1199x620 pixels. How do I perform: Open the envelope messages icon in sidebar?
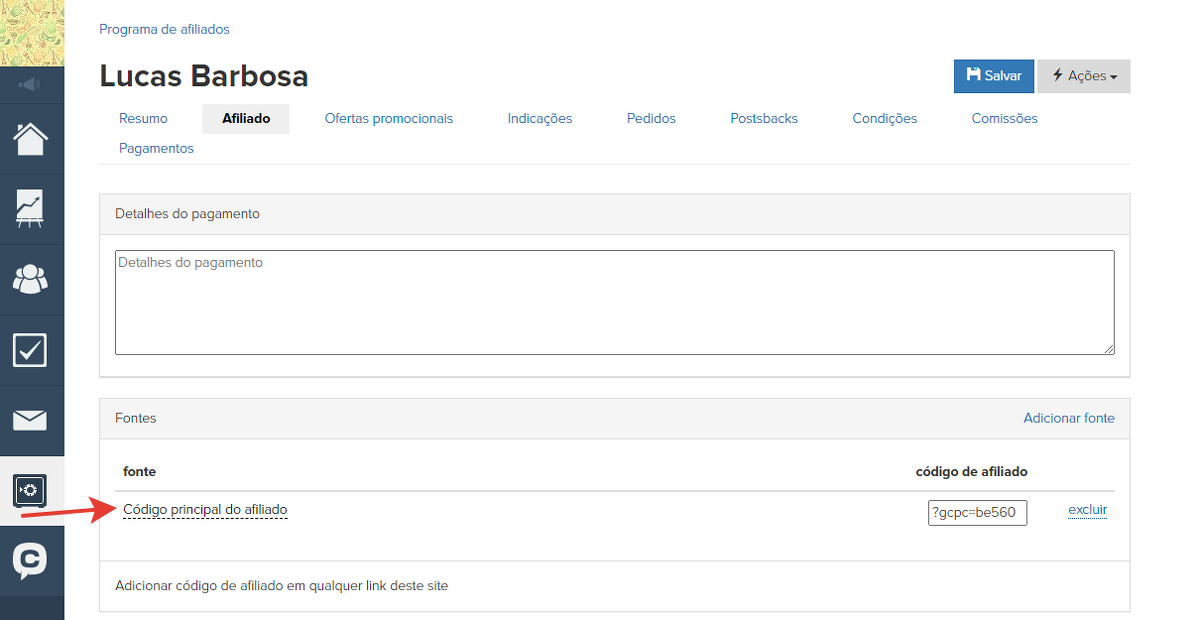pos(31,420)
